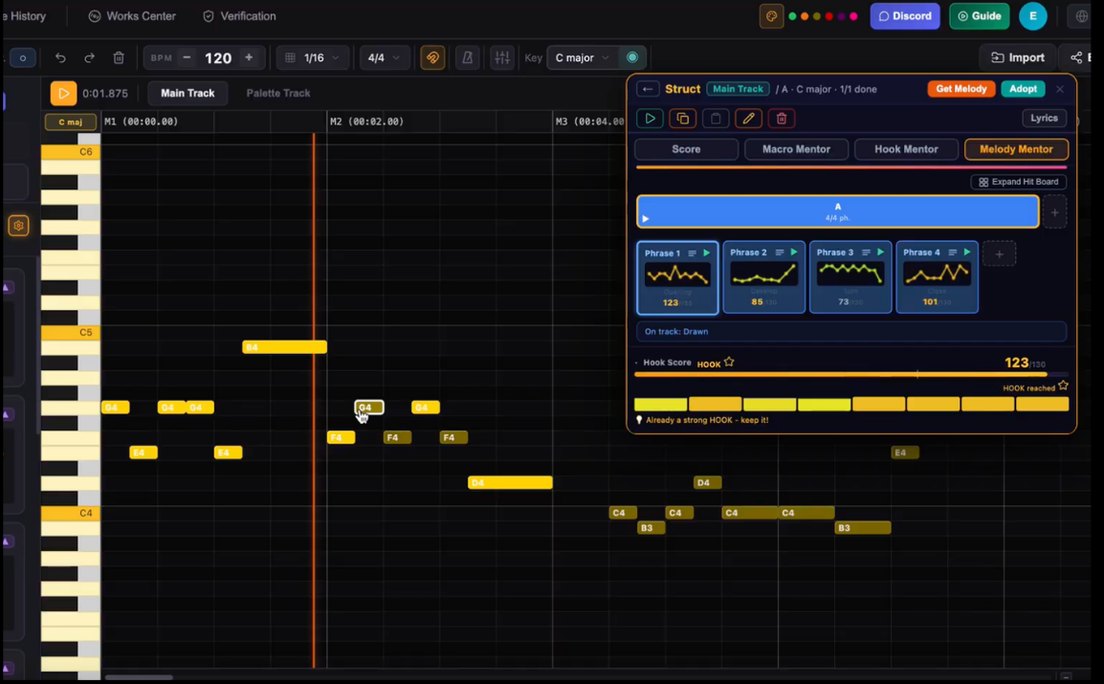The width and height of the screenshot is (1104, 684).
Task: Click the C maj chord label chip
Action: click(70, 122)
